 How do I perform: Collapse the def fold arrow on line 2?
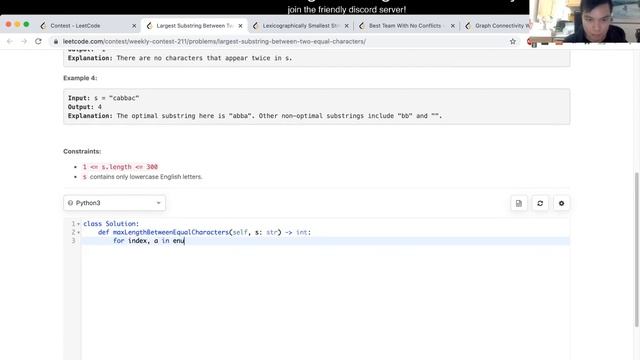coord(78,232)
